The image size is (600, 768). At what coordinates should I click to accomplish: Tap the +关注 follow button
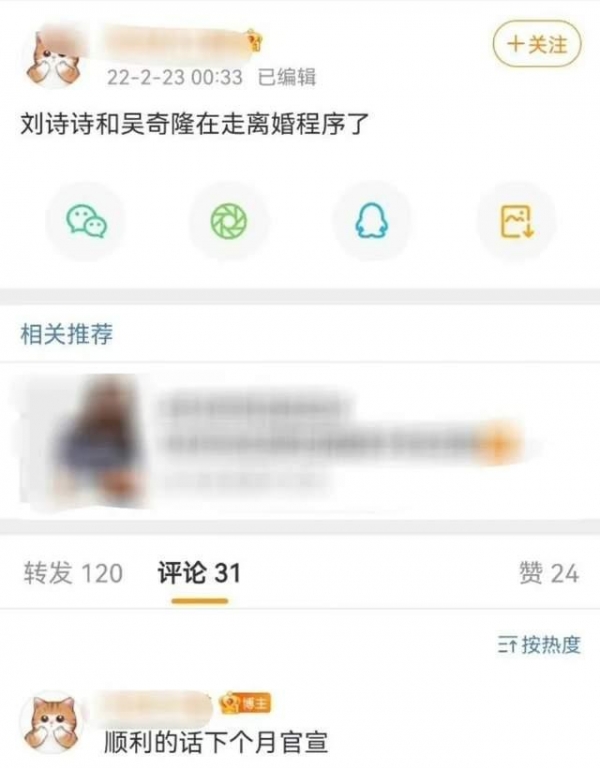(537, 45)
